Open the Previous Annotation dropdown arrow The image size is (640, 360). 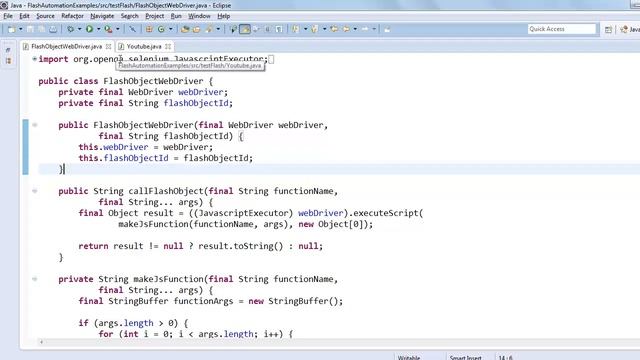point(324,29)
